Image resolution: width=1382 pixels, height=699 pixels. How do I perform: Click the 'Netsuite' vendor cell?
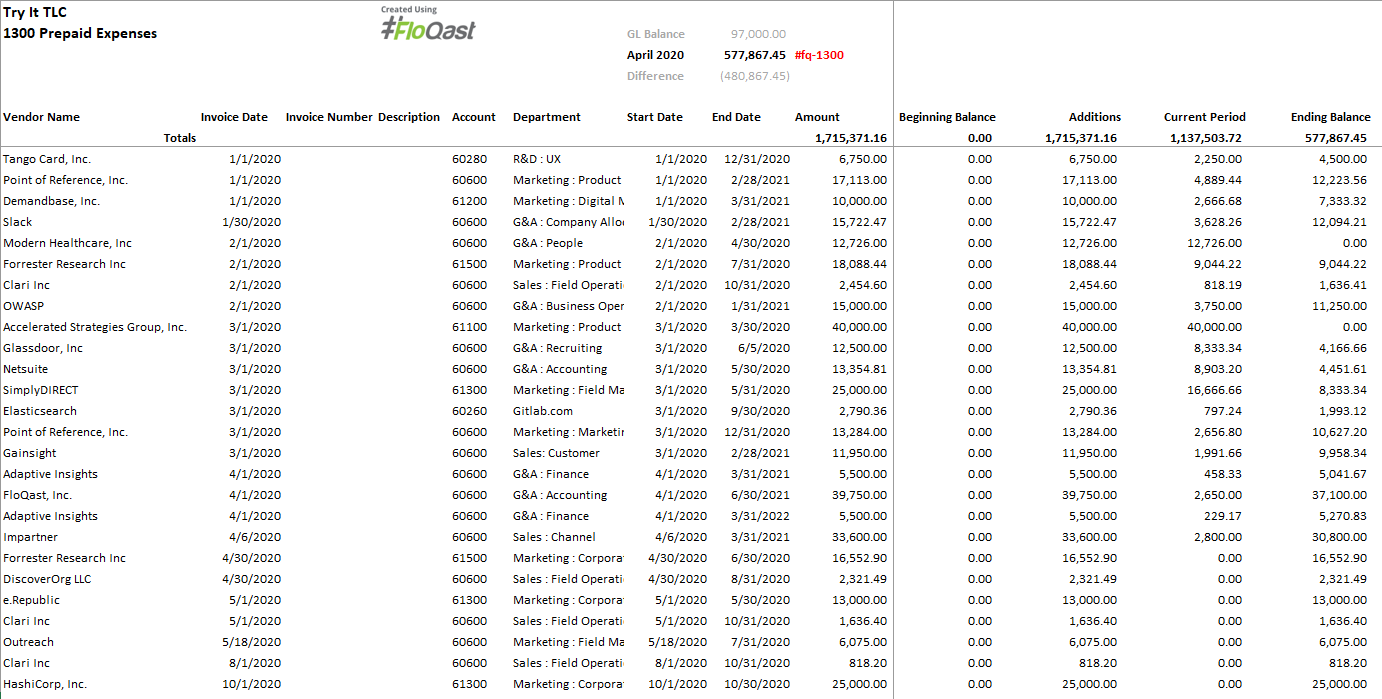25,369
